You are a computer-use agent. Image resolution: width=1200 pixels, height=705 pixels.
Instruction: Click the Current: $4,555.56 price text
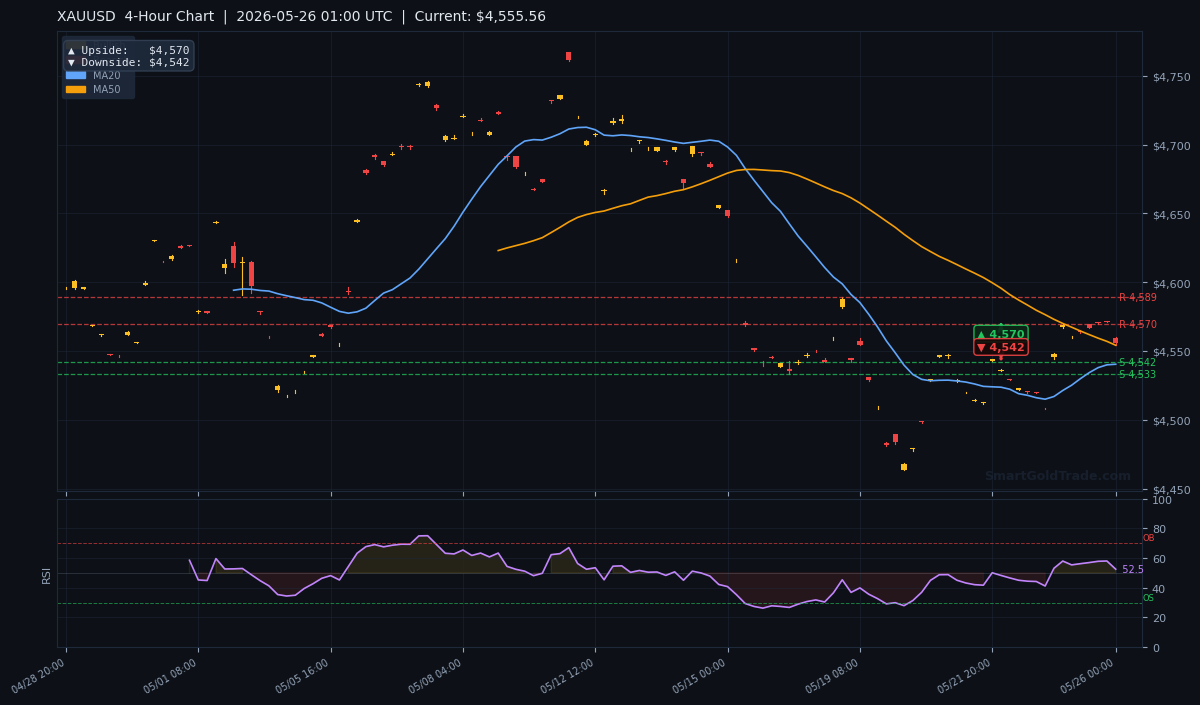click(x=479, y=16)
